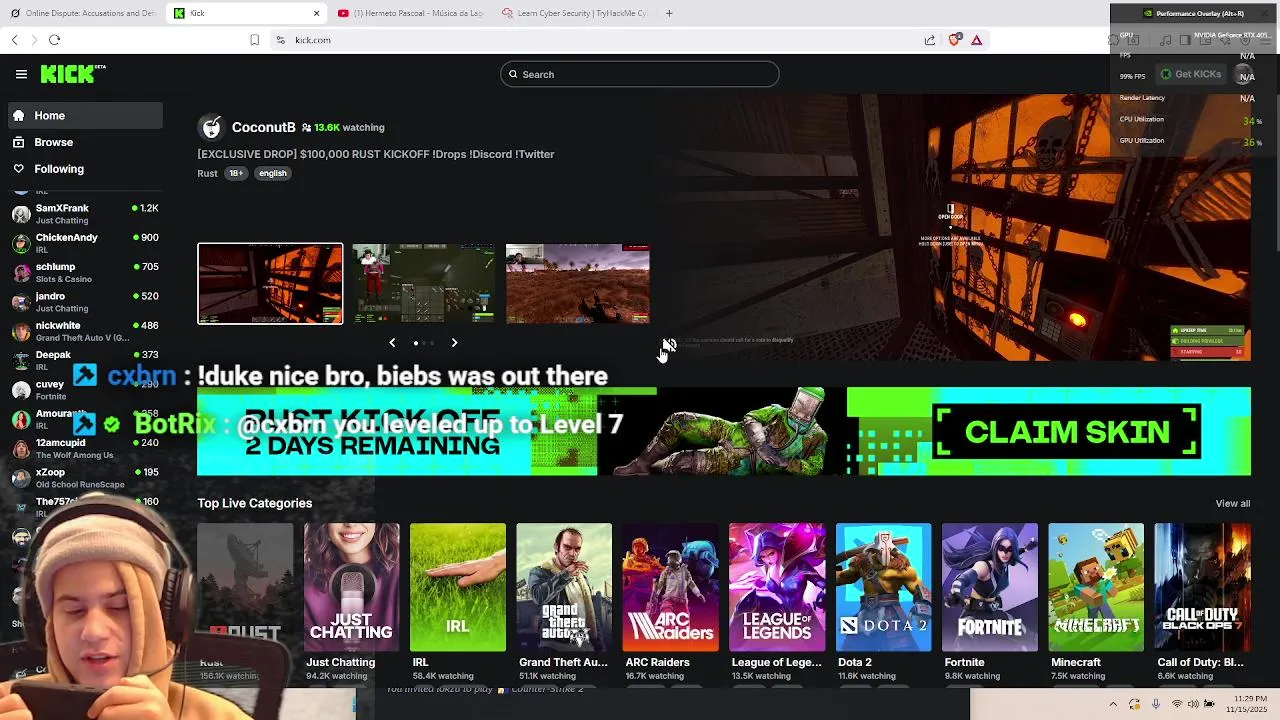Switch to Online Dispute tab
The height and width of the screenshot is (720, 1280).
click(x=82, y=13)
